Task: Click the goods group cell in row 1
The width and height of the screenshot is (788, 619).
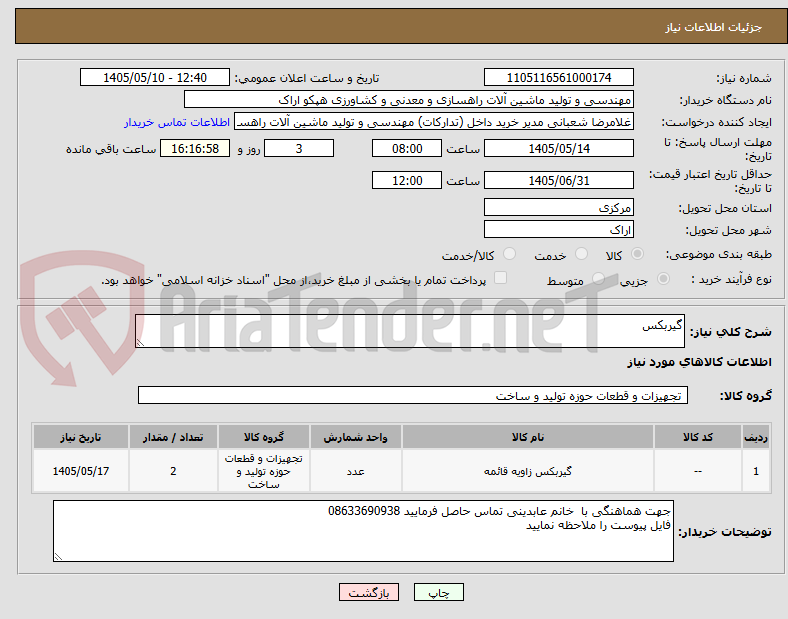Action: click(264, 471)
